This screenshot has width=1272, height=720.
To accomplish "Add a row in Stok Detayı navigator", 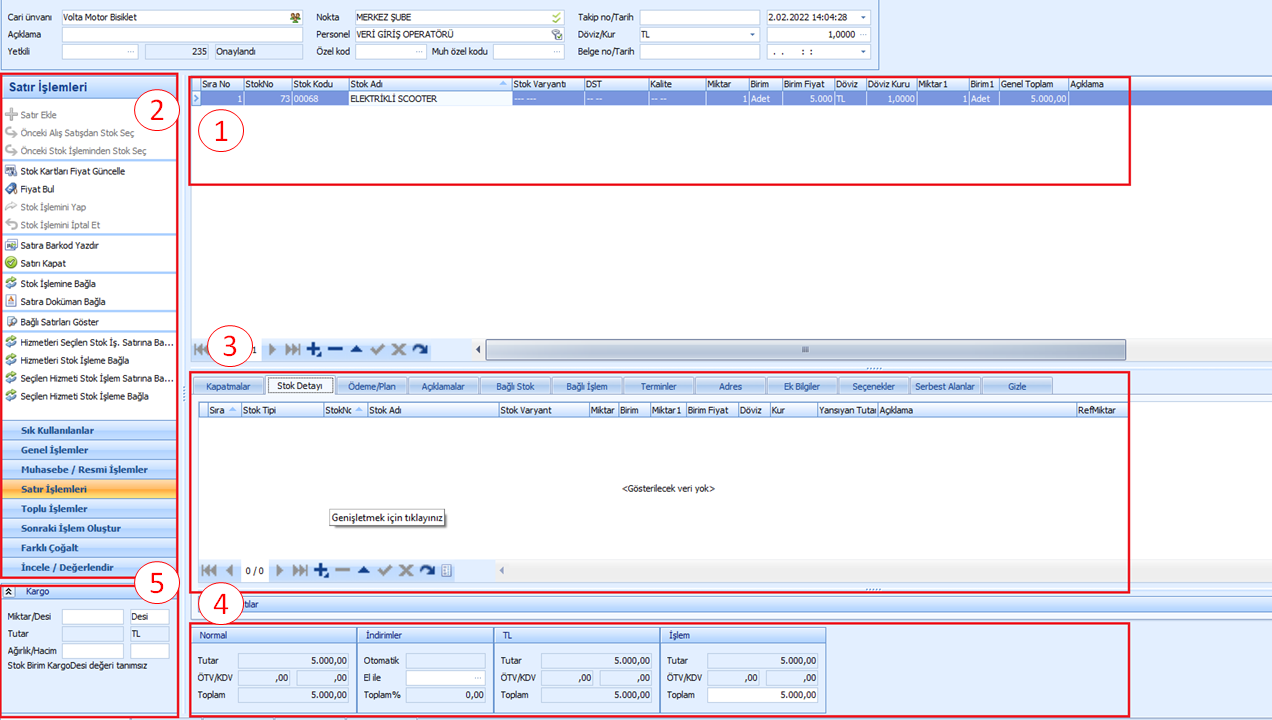I will tap(321, 570).
